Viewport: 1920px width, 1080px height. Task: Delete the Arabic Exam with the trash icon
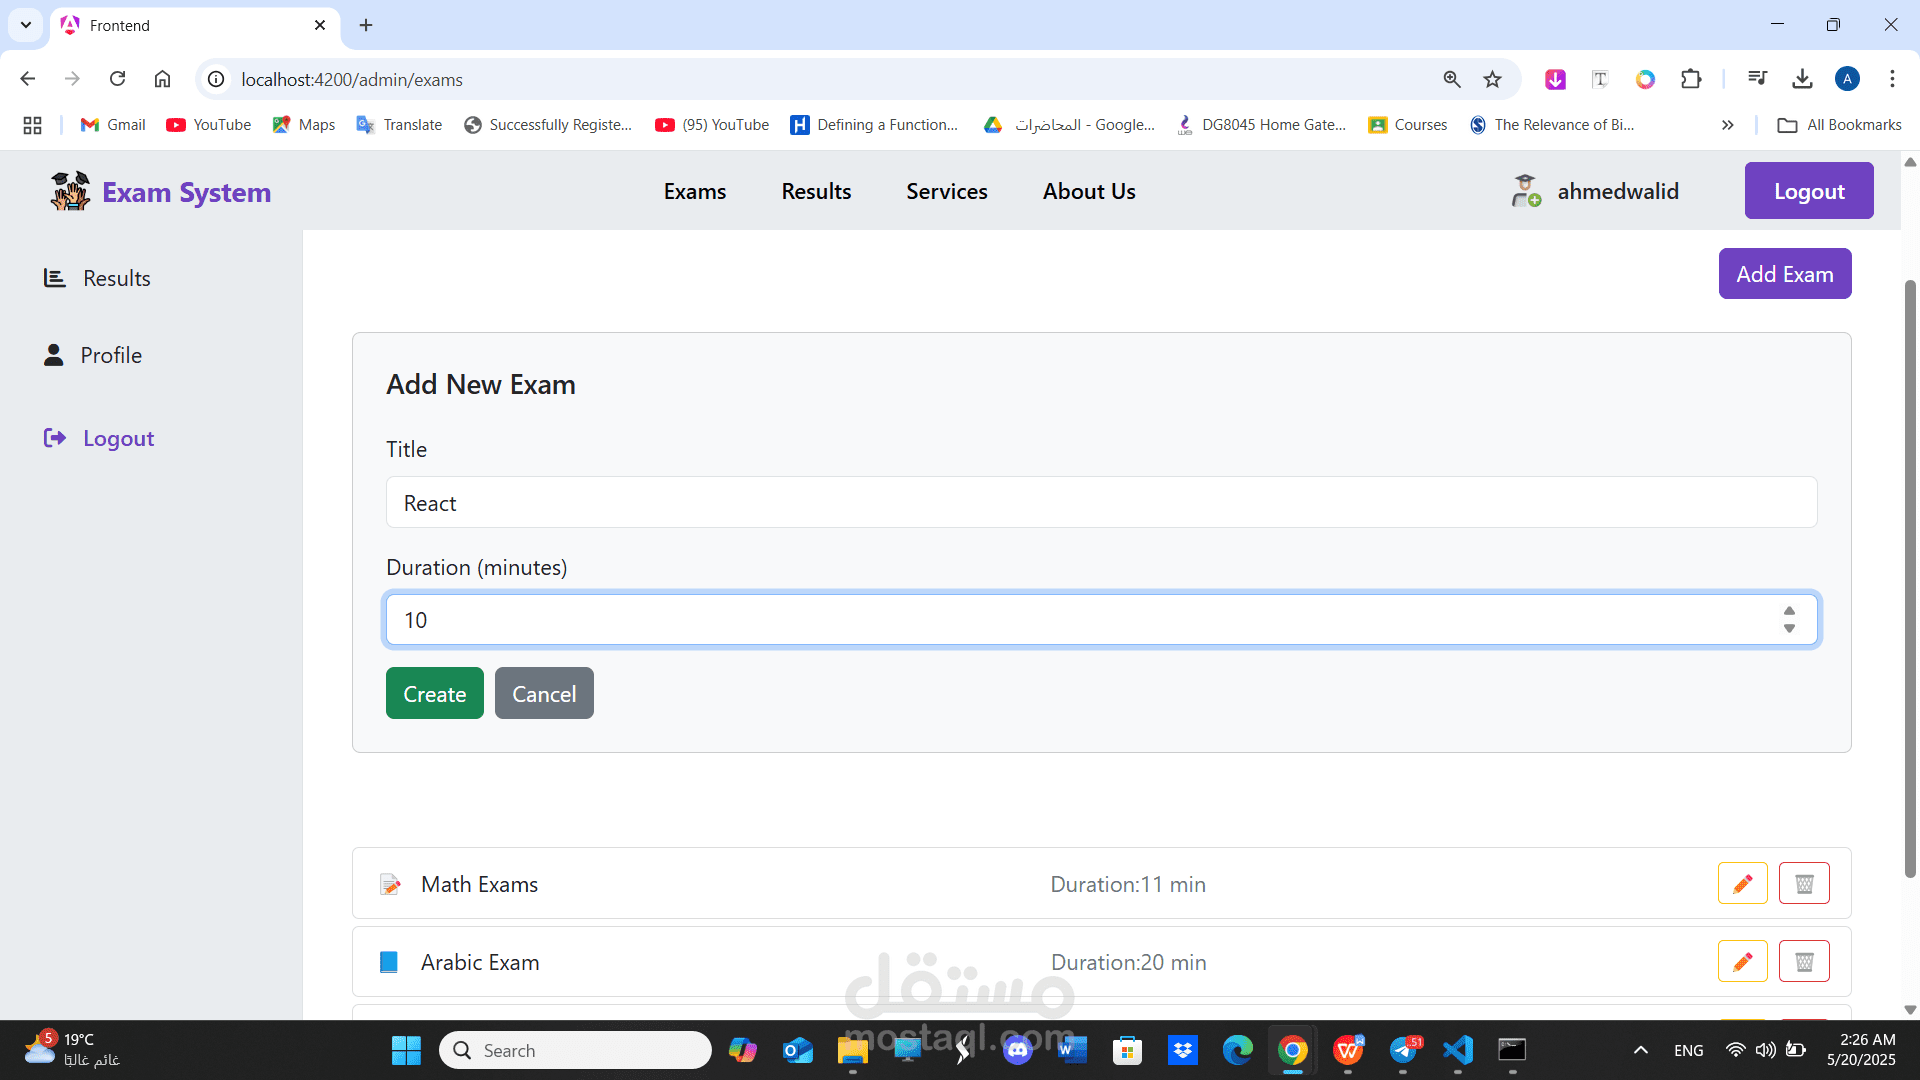coord(1804,961)
